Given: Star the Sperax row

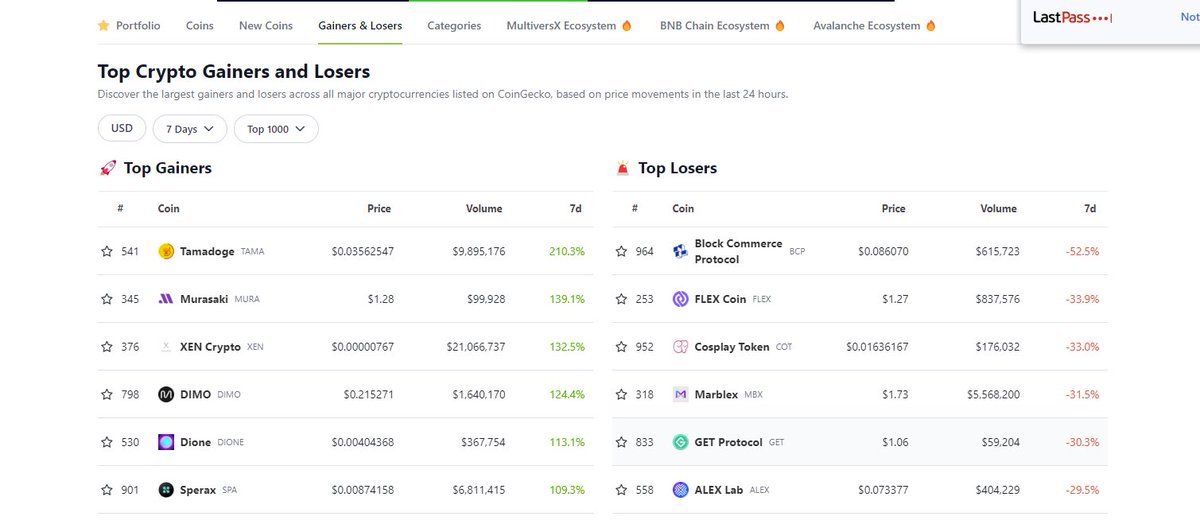Looking at the screenshot, I should point(107,490).
